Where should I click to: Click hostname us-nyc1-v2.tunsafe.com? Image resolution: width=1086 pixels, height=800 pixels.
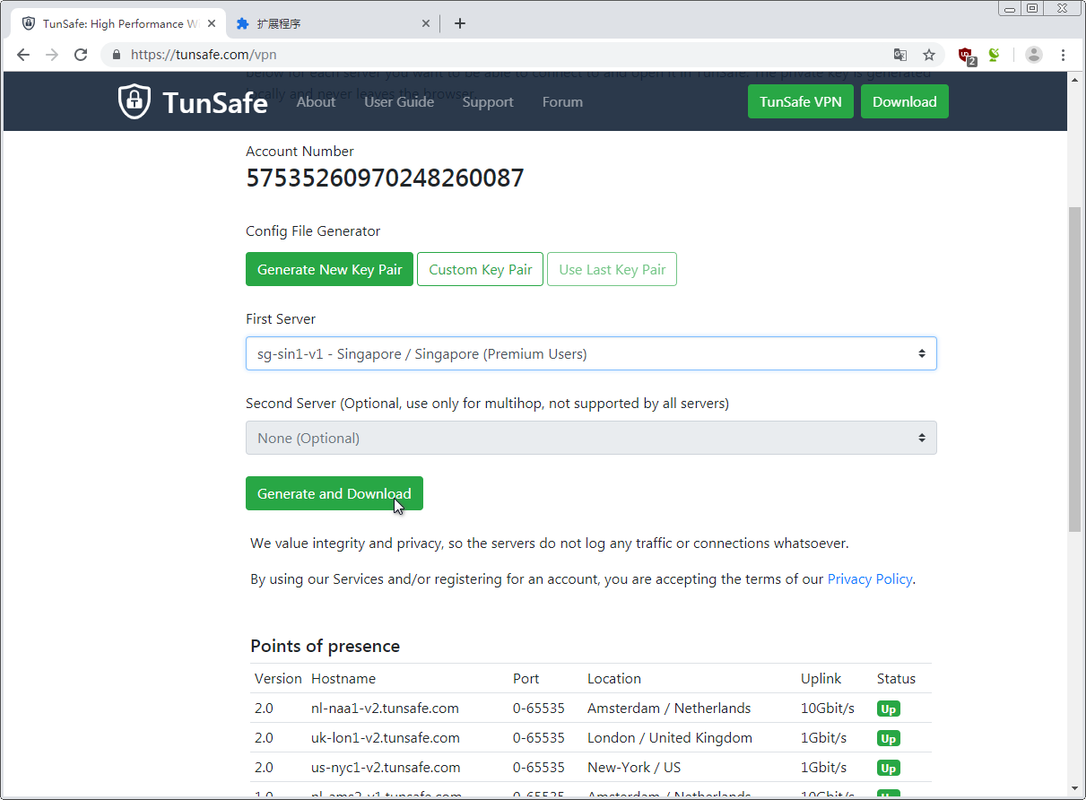click(386, 767)
